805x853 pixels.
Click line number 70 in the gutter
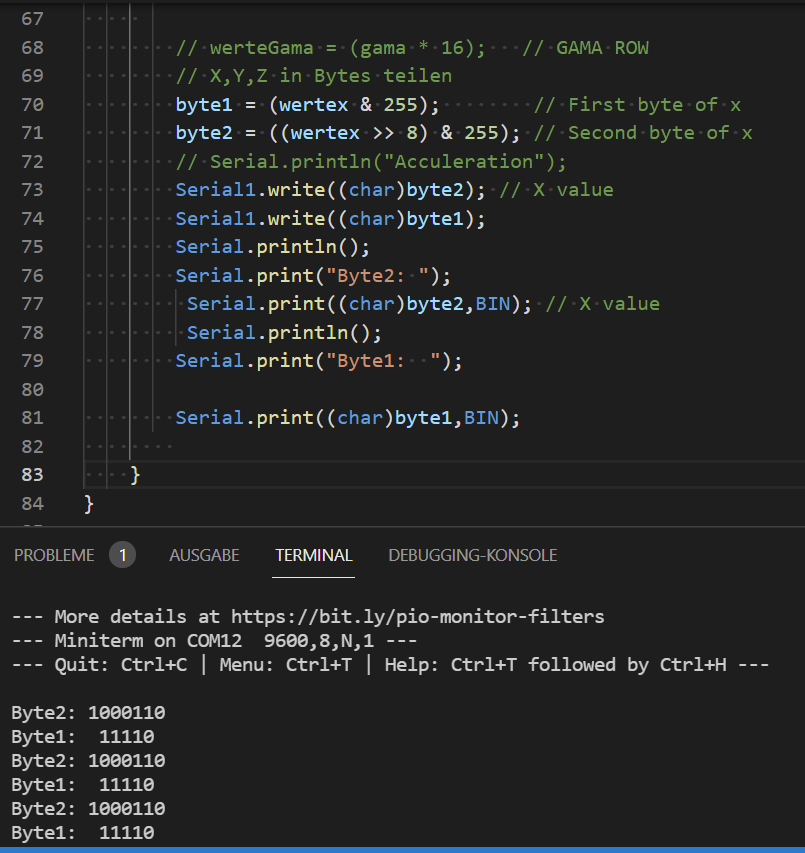[32, 104]
